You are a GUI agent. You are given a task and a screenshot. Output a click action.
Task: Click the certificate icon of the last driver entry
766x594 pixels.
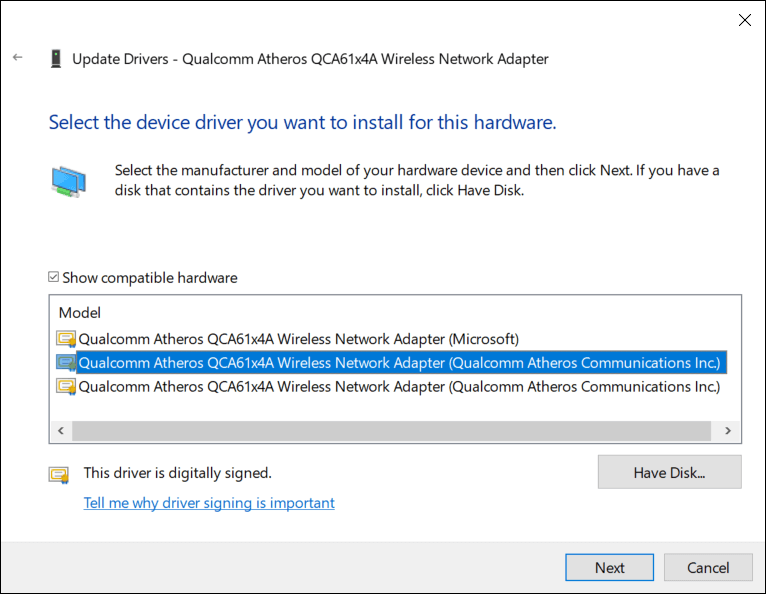tap(66, 386)
